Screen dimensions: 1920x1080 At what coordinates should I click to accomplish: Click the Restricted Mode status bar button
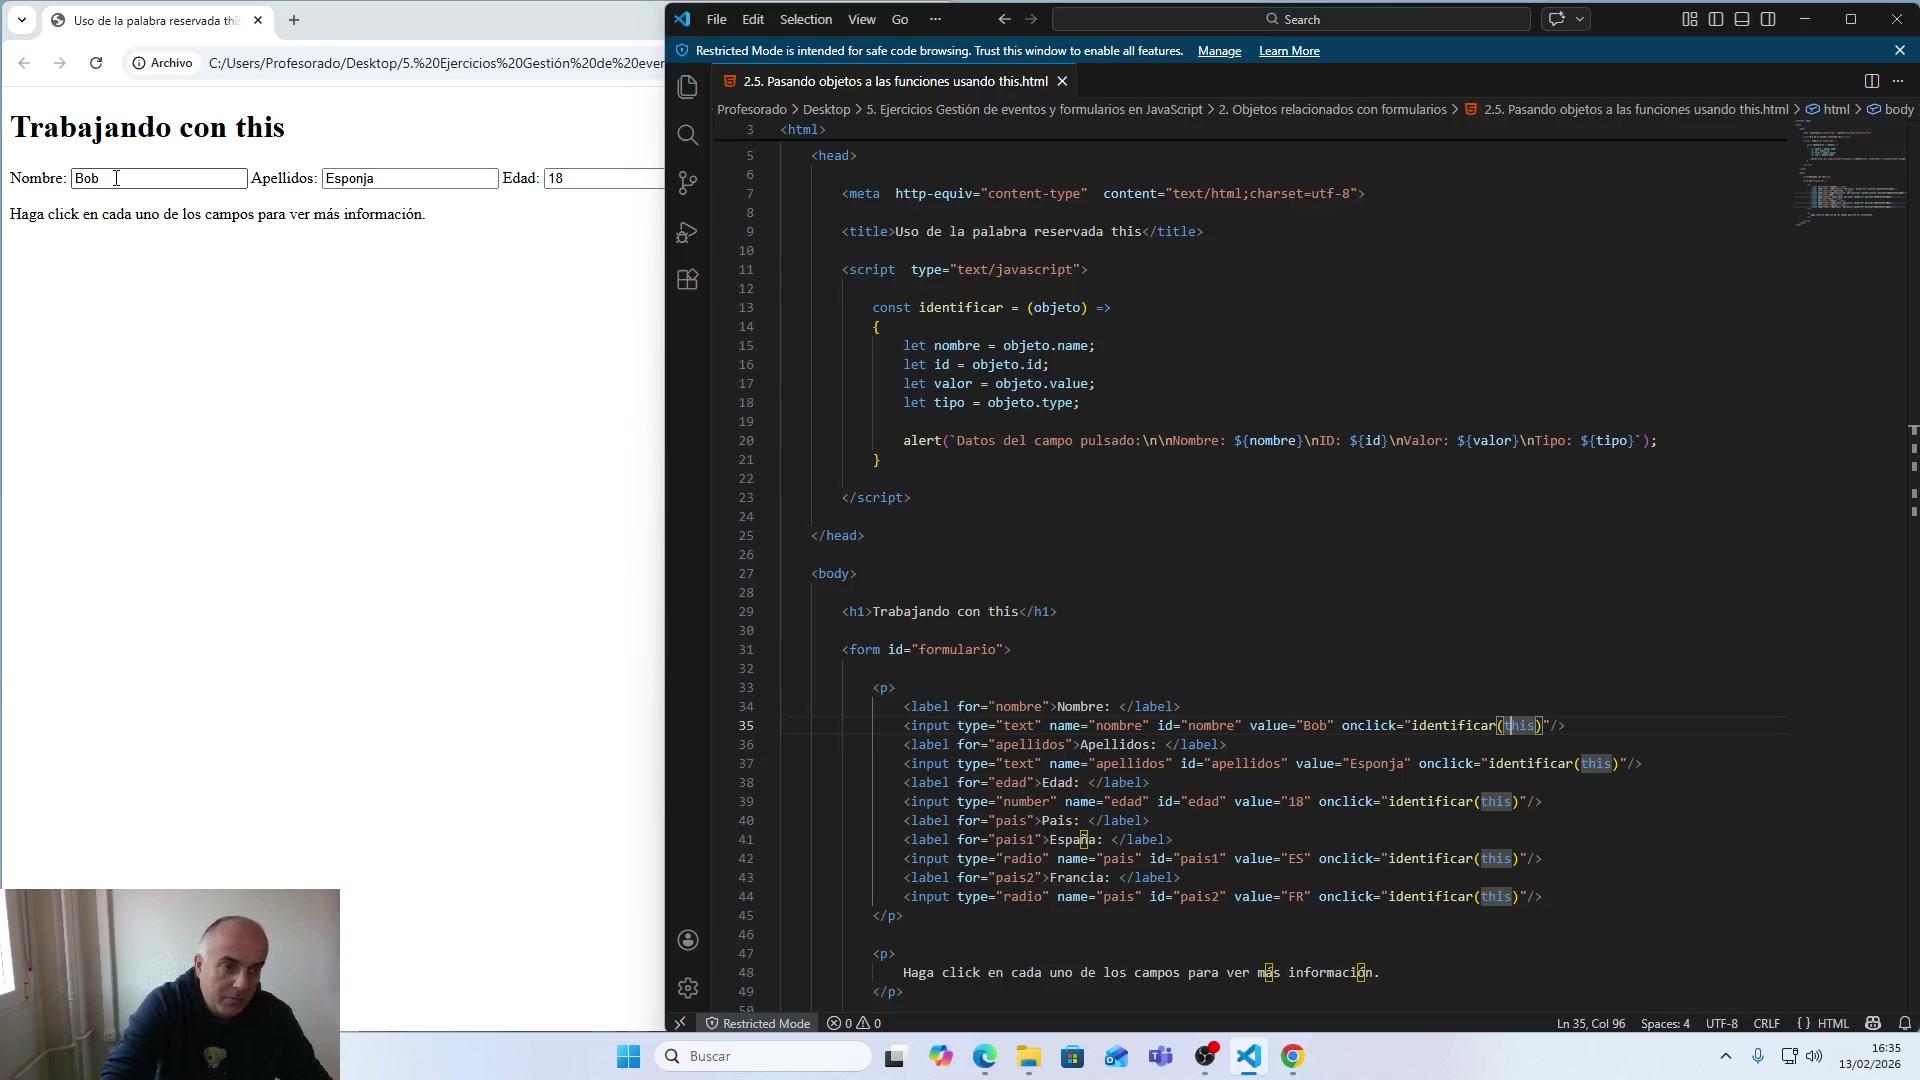coord(757,1023)
